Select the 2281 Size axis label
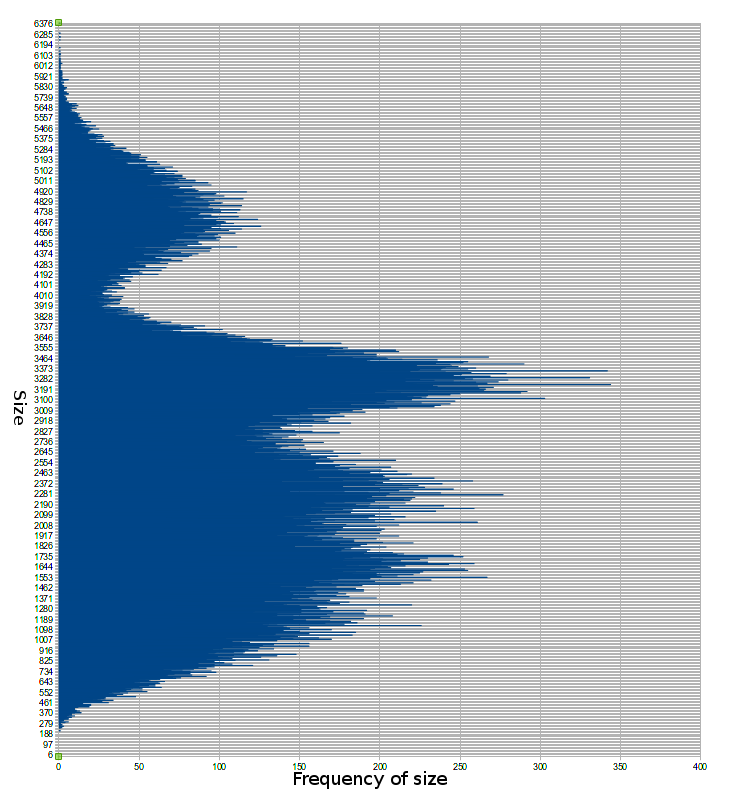729x790 pixels. 42,493
